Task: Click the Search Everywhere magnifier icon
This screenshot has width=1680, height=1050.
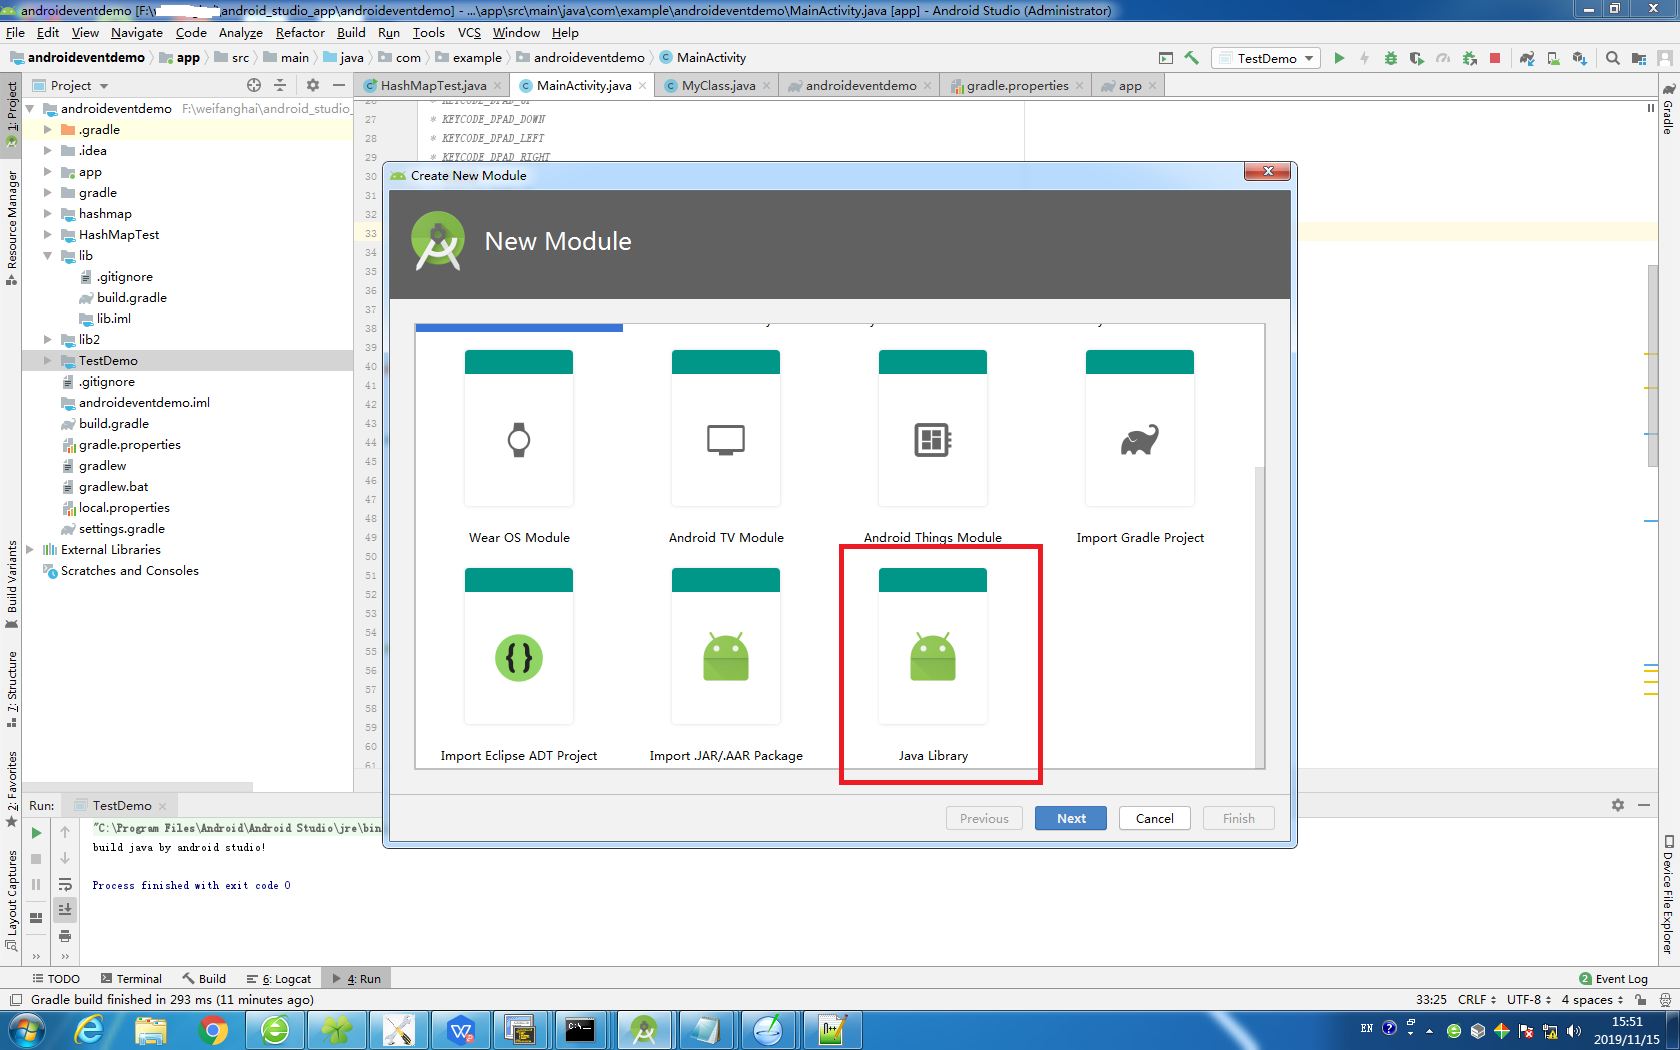Action: tap(1612, 58)
